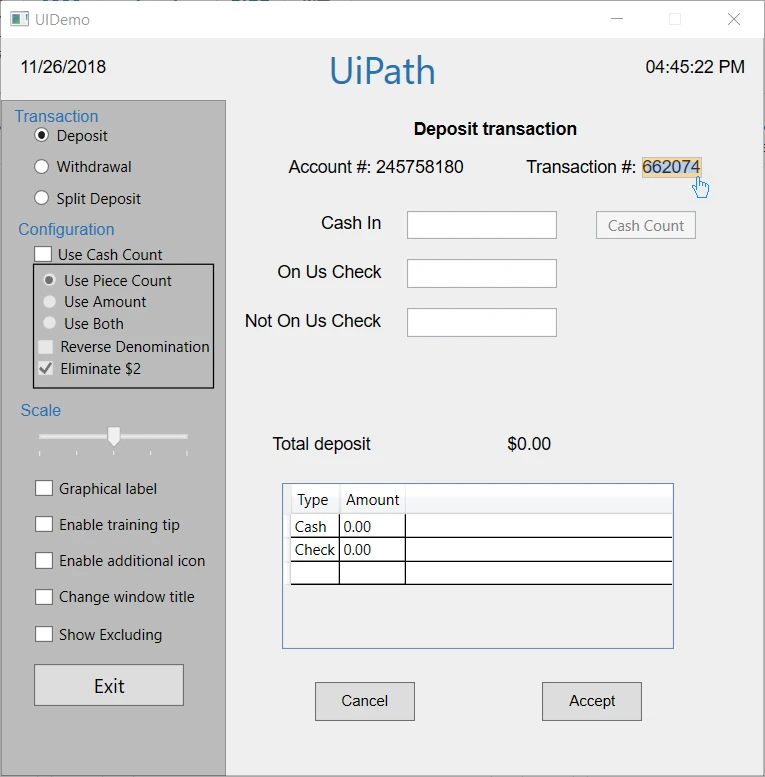This screenshot has height=777, width=765.
Task: Select the Deposit radio button
Action: 42,135
